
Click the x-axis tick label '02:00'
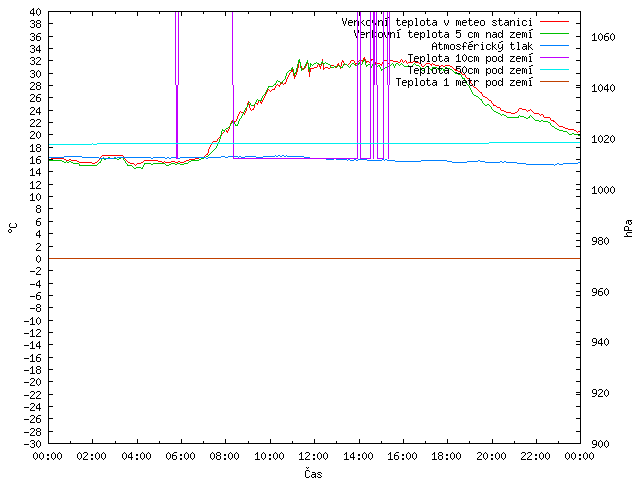(92, 456)
